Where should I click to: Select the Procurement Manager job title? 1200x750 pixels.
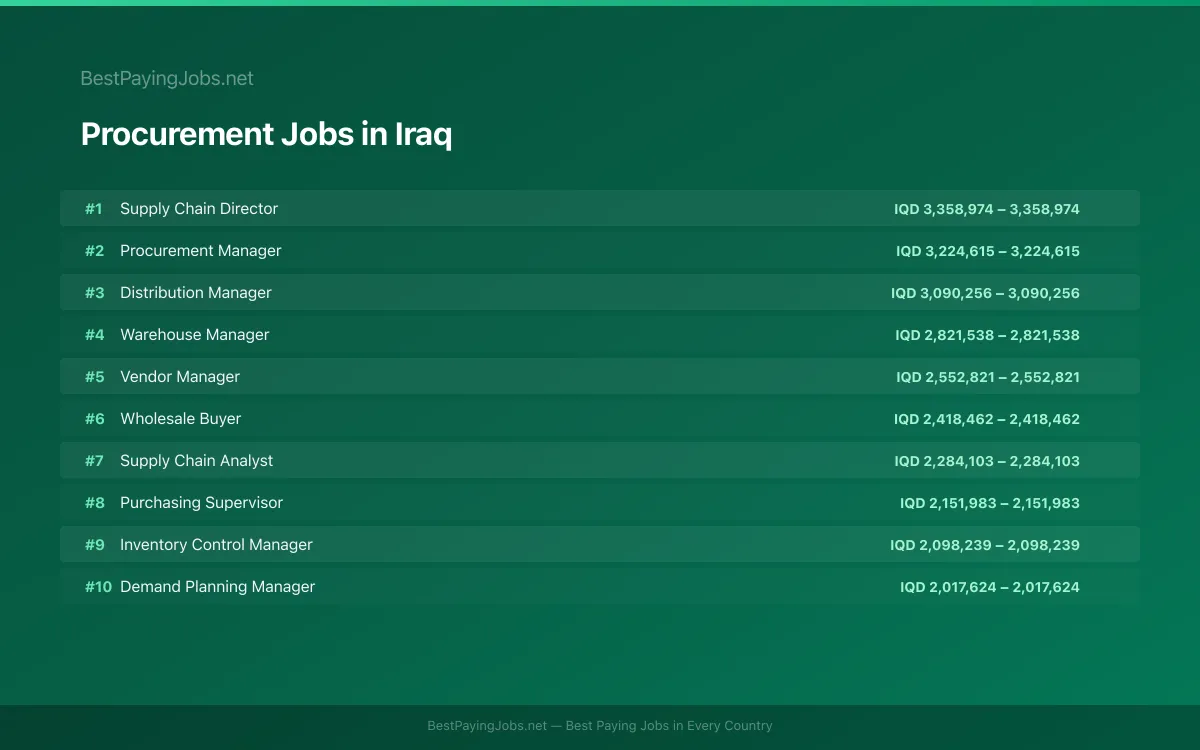coord(201,251)
